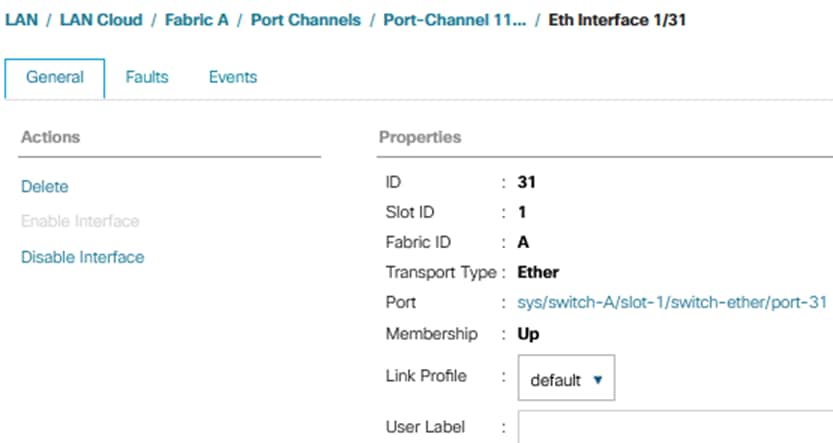Select the General tab
This screenshot has width=833, height=443.
pos(55,77)
